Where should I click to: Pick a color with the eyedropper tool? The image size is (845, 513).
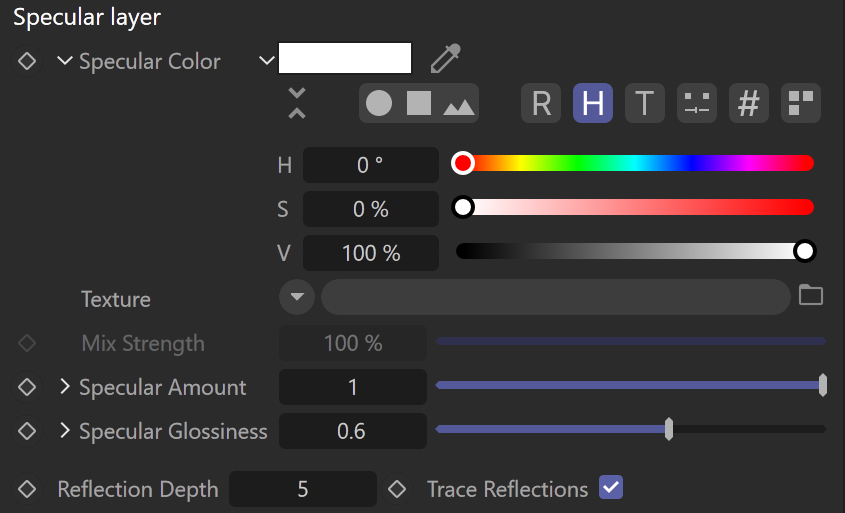coord(446,58)
